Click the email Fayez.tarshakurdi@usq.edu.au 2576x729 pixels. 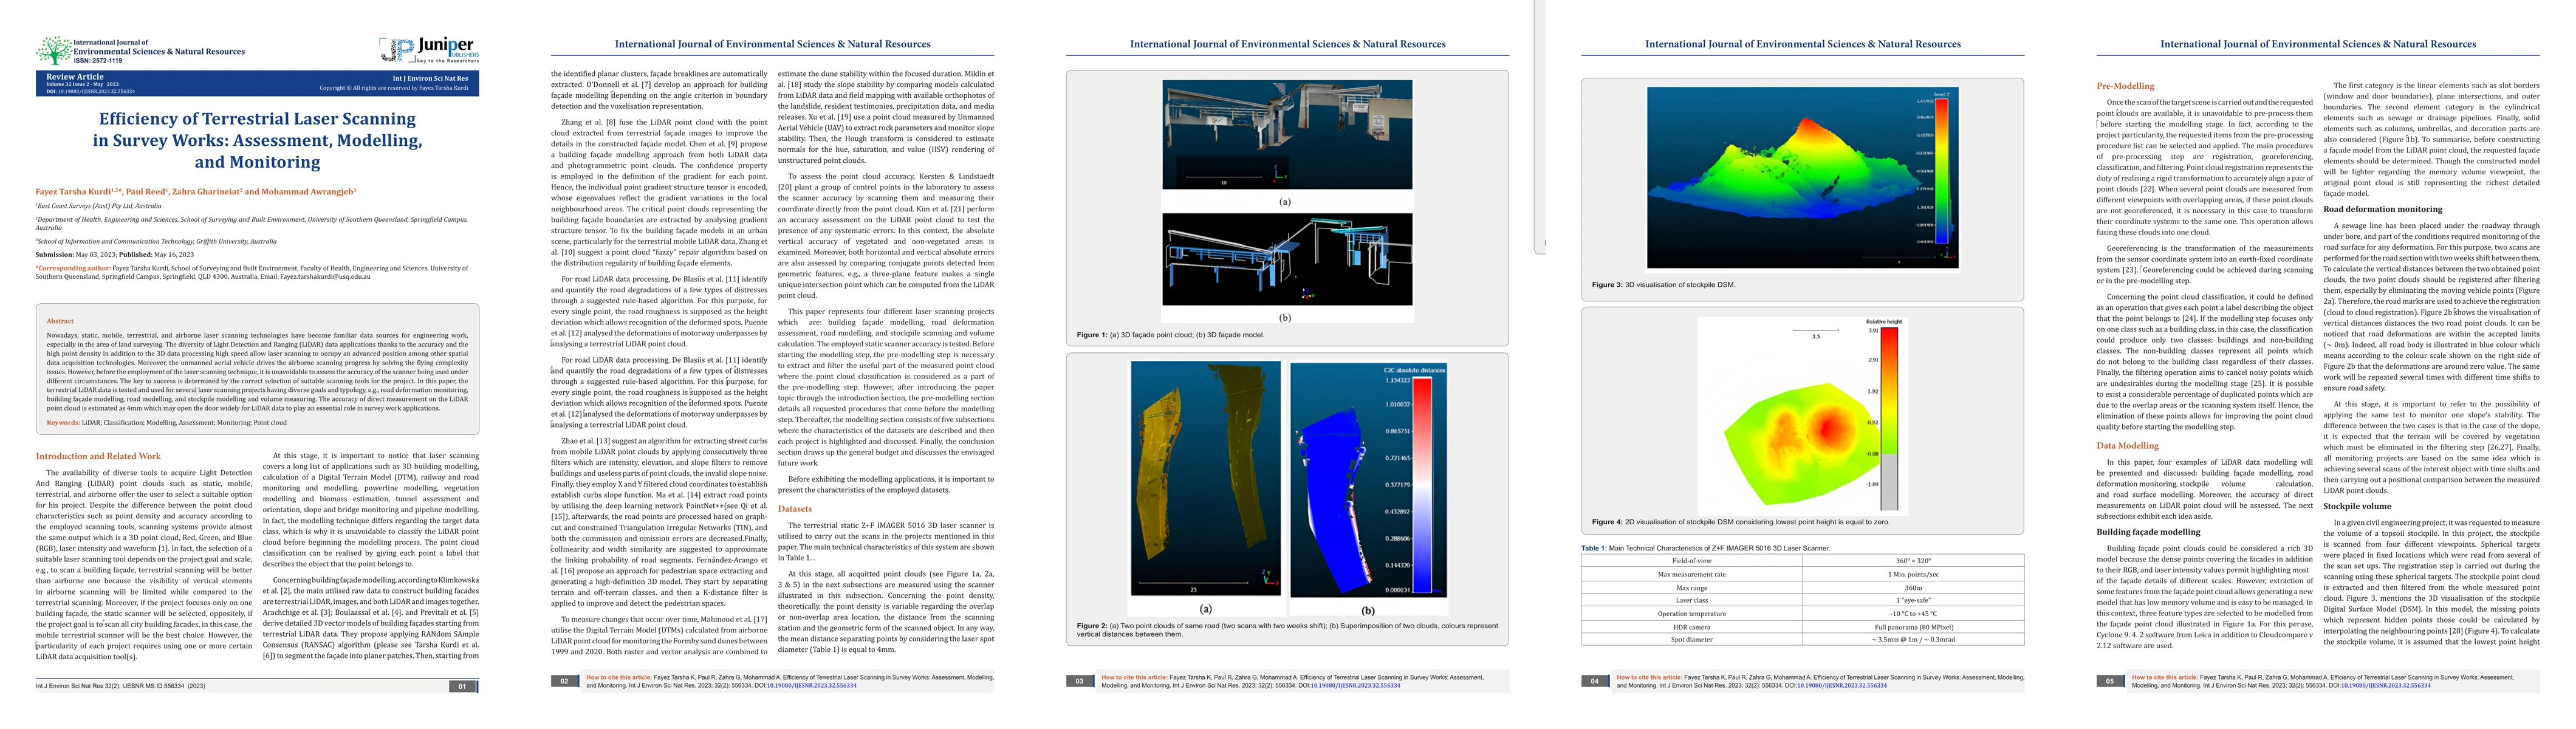coord(324,276)
